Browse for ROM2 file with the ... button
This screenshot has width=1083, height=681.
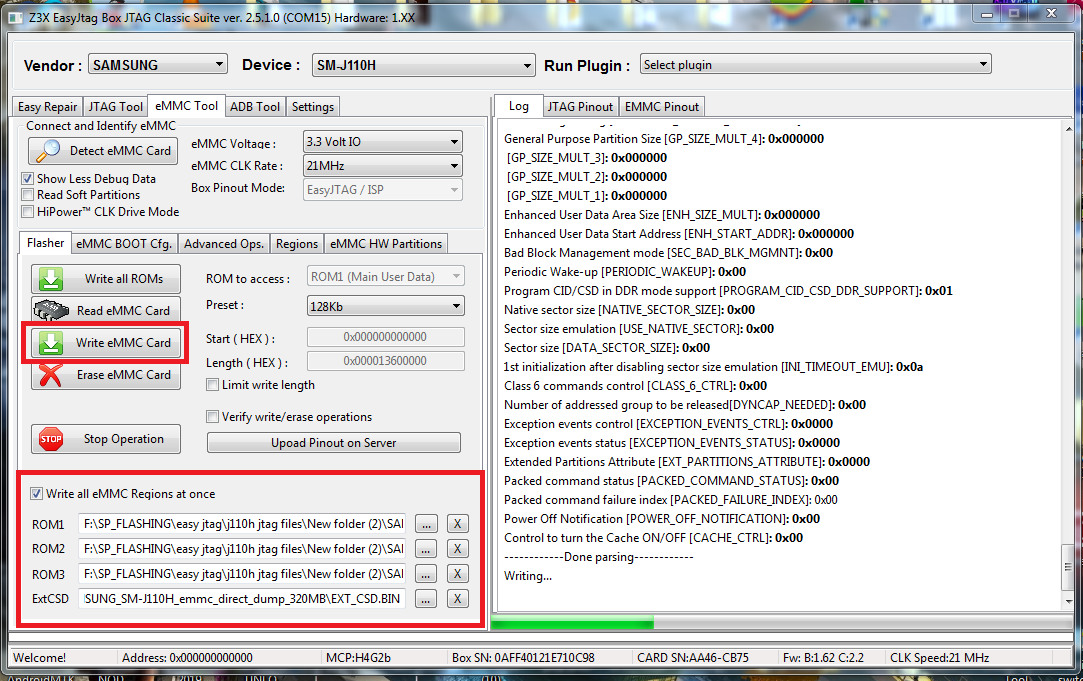coord(426,549)
